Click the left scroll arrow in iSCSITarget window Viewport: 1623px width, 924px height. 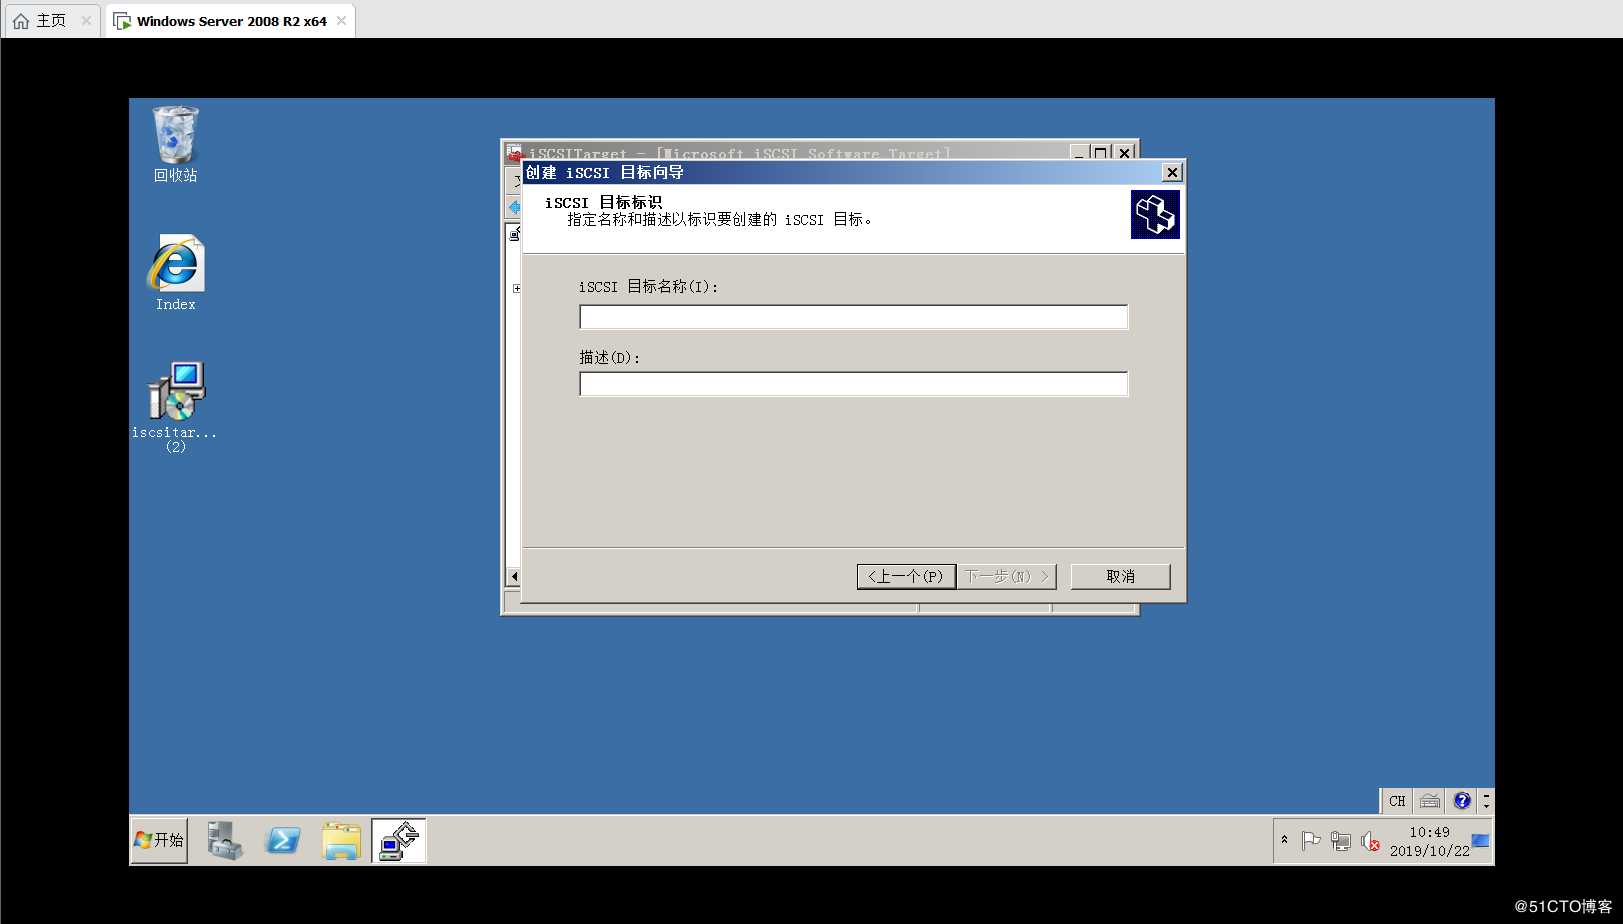coord(514,577)
